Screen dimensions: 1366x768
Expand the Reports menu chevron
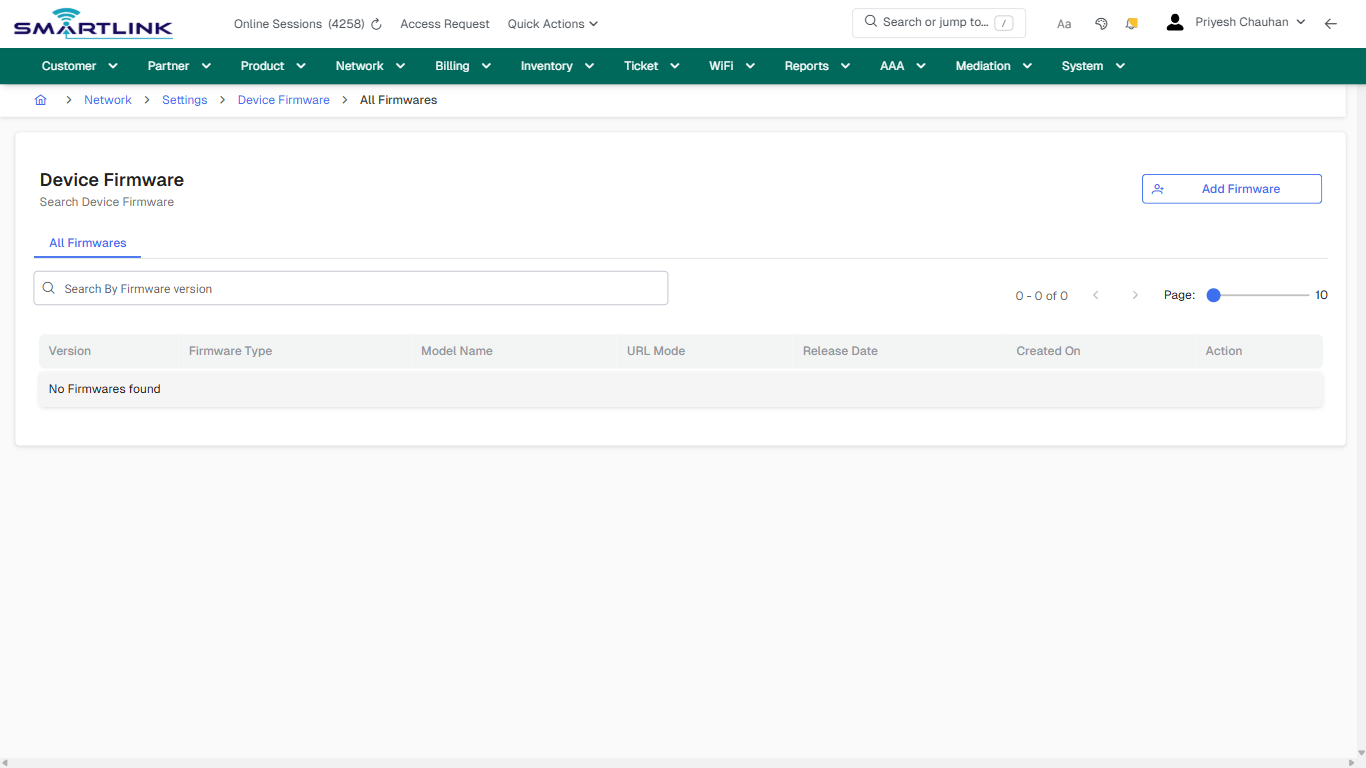pyautogui.click(x=845, y=65)
